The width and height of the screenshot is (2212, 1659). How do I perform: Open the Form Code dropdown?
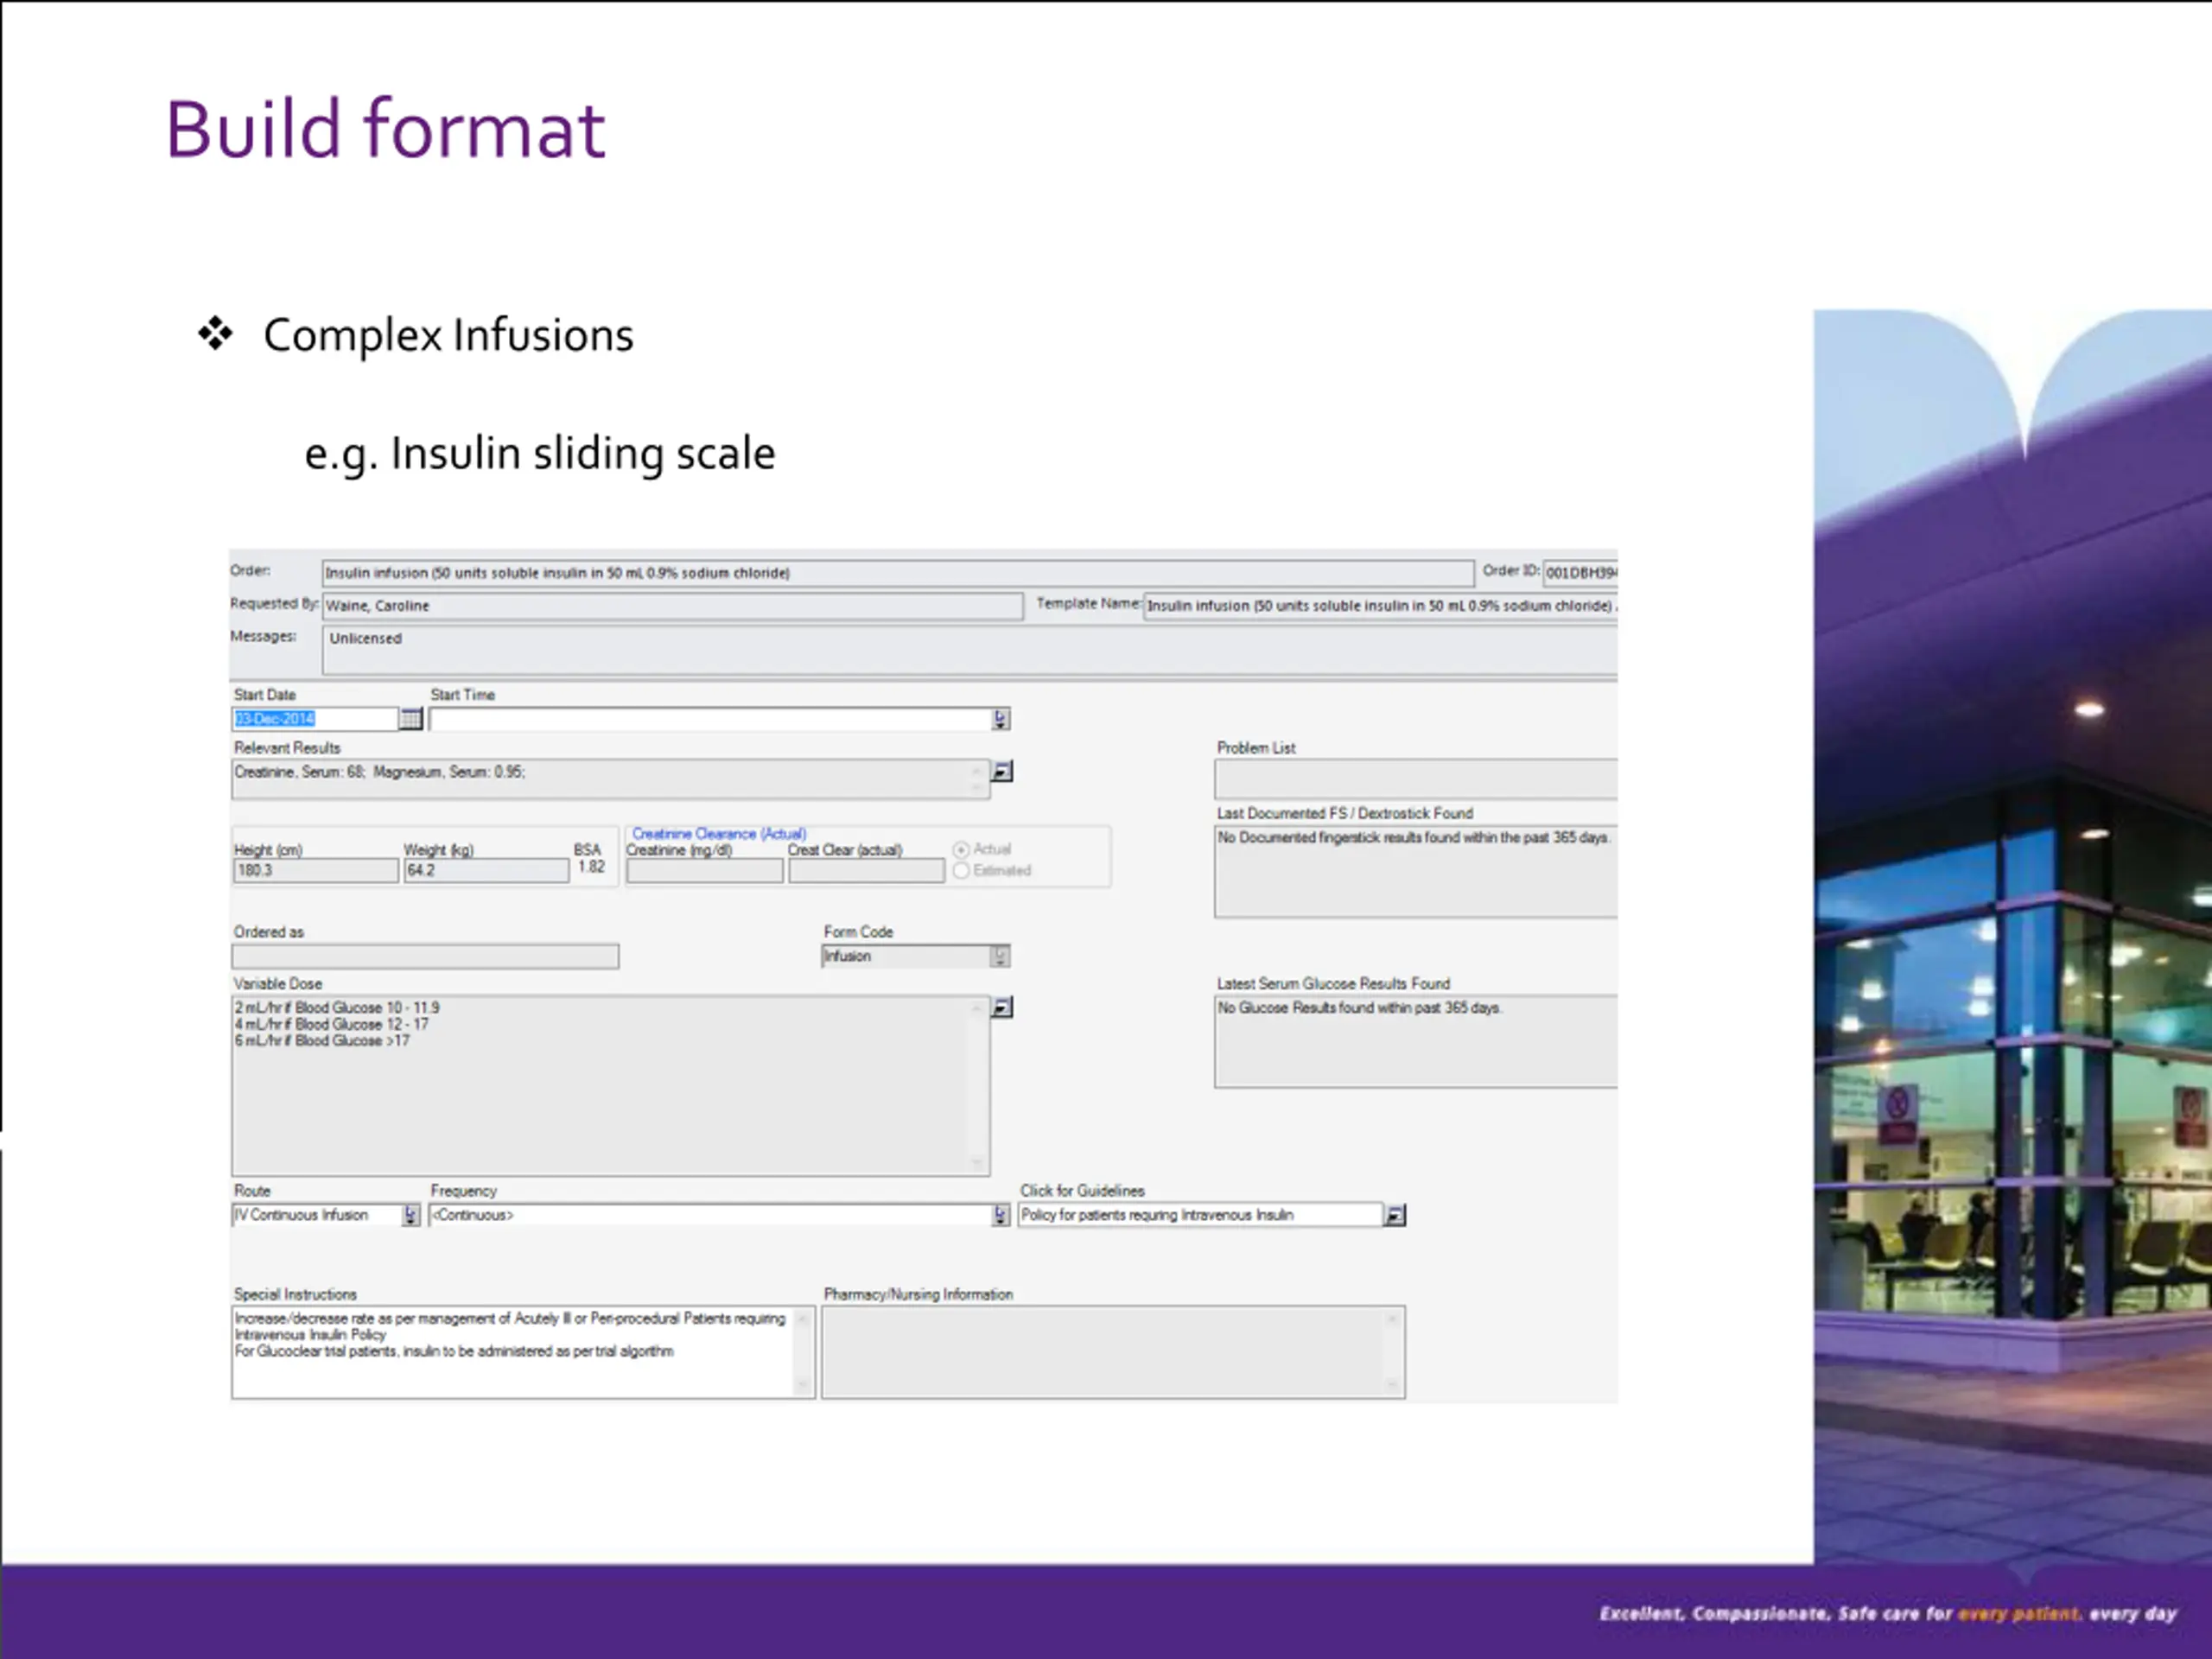pyautogui.click(x=1000, y=956)
